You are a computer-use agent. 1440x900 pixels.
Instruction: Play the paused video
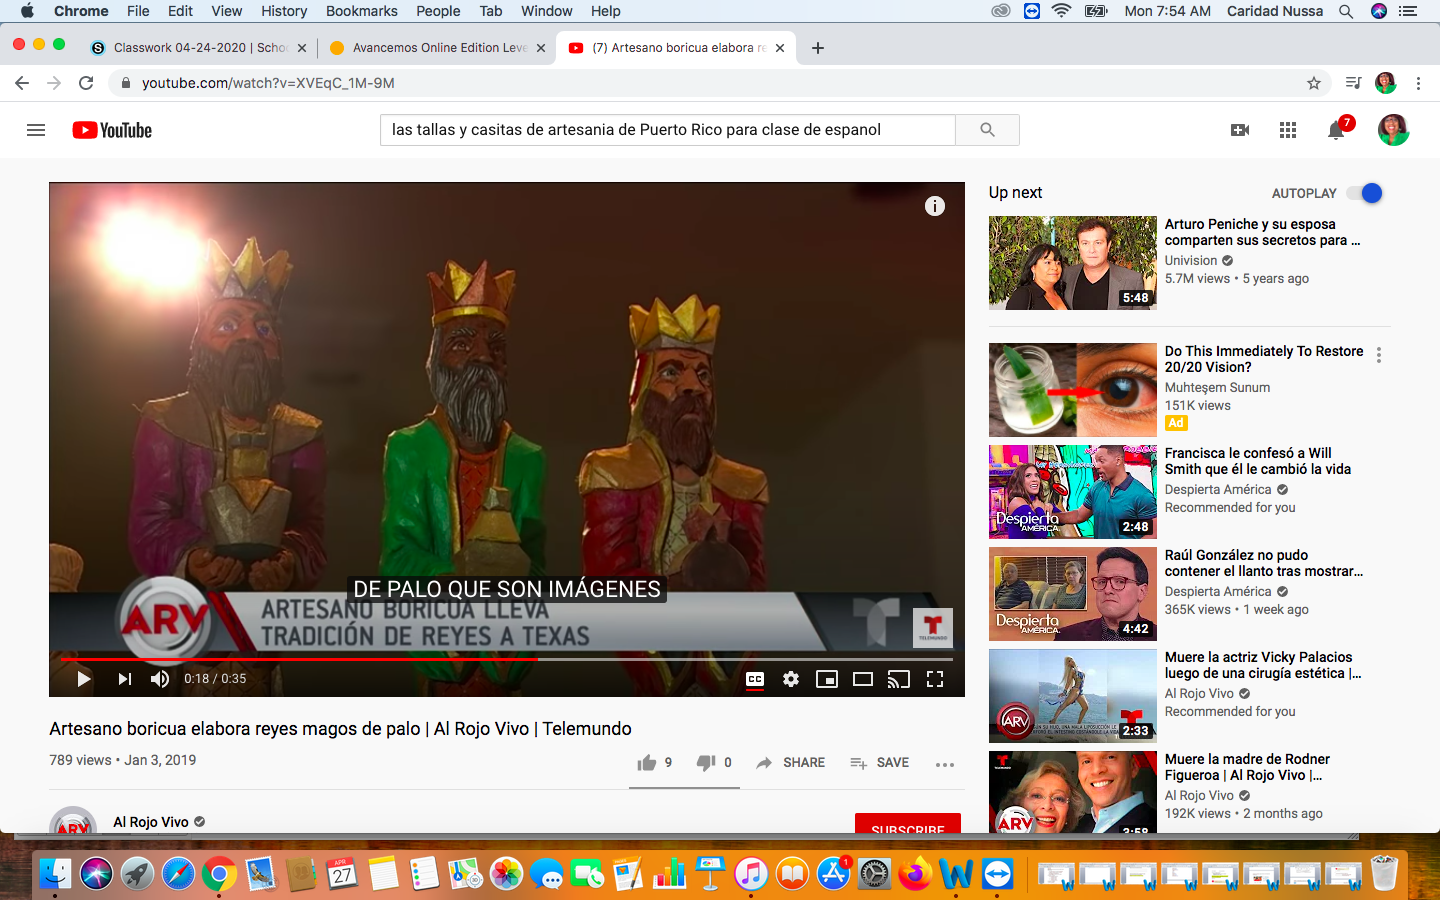coord(84,679)
